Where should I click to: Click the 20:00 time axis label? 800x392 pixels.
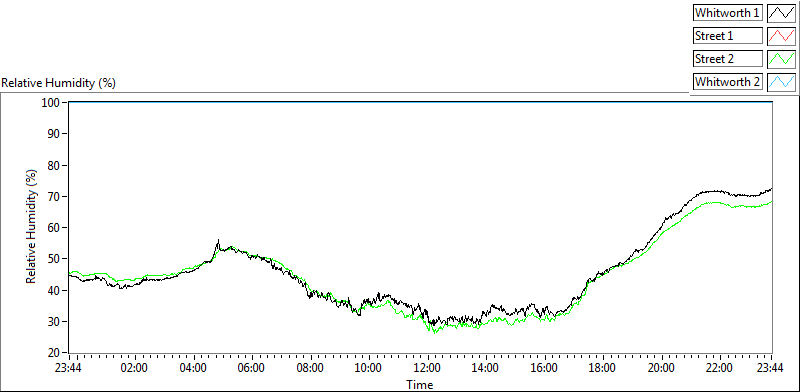pyautogui.click(x=662, y=368)
